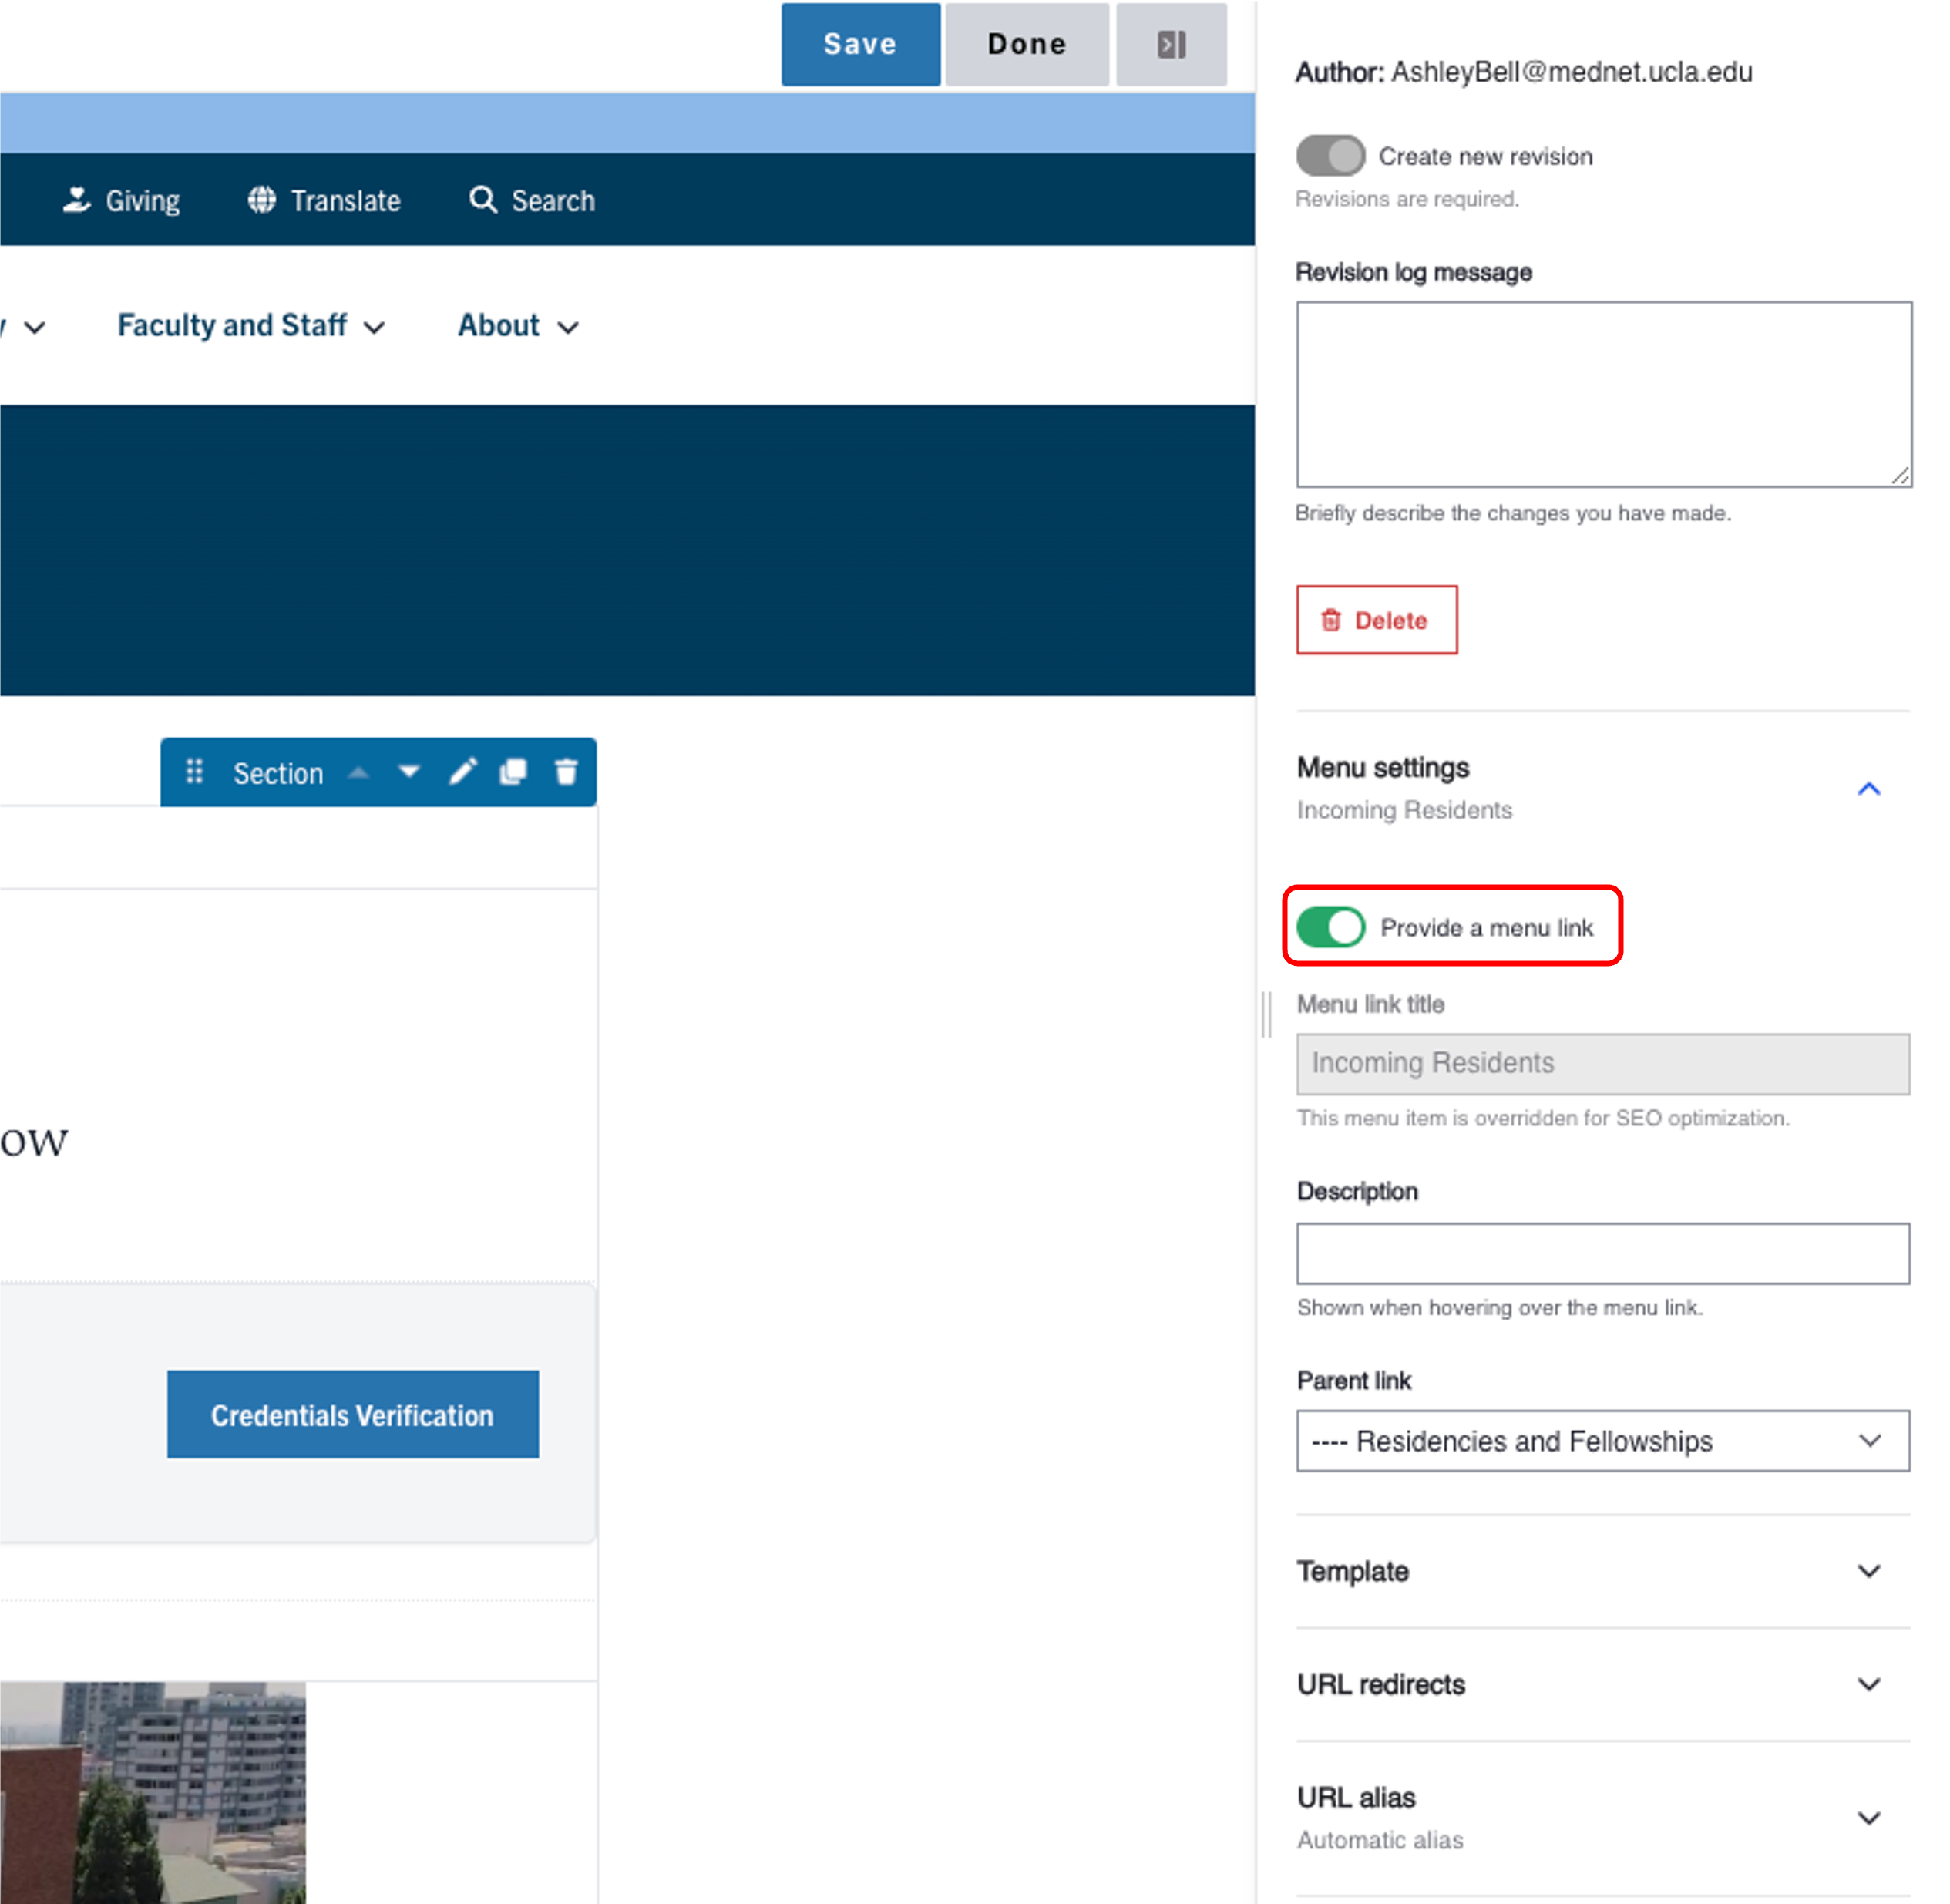Click the Section drag handle icon

[195, 772]
